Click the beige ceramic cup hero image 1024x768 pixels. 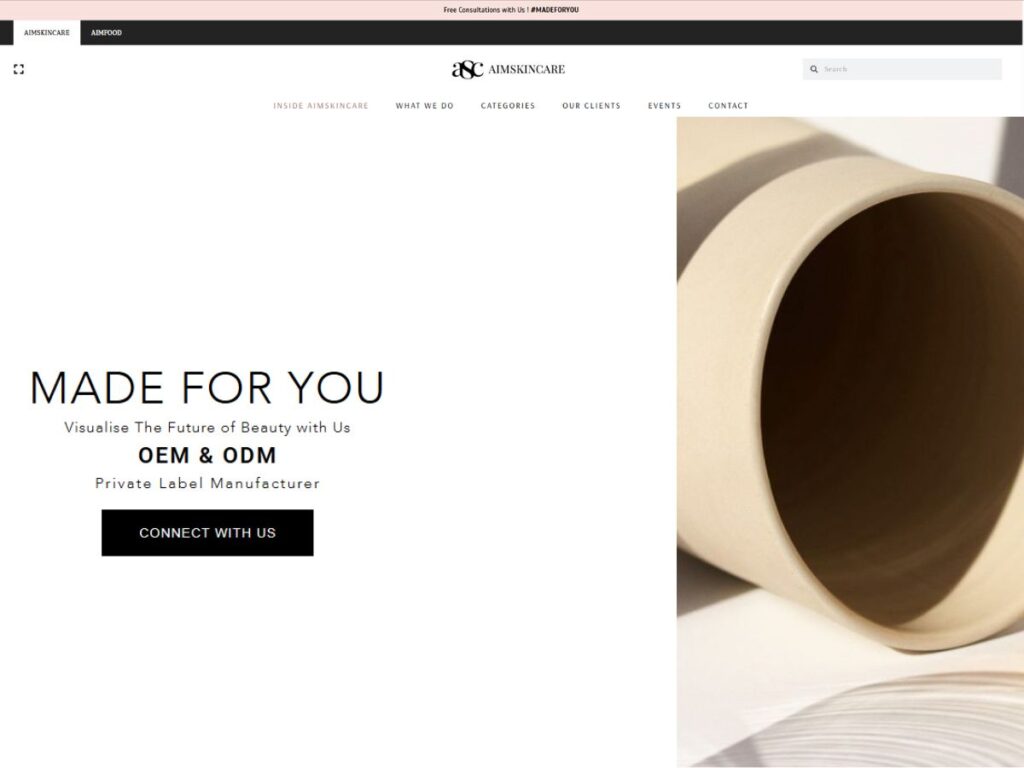[x=850, y=442]
